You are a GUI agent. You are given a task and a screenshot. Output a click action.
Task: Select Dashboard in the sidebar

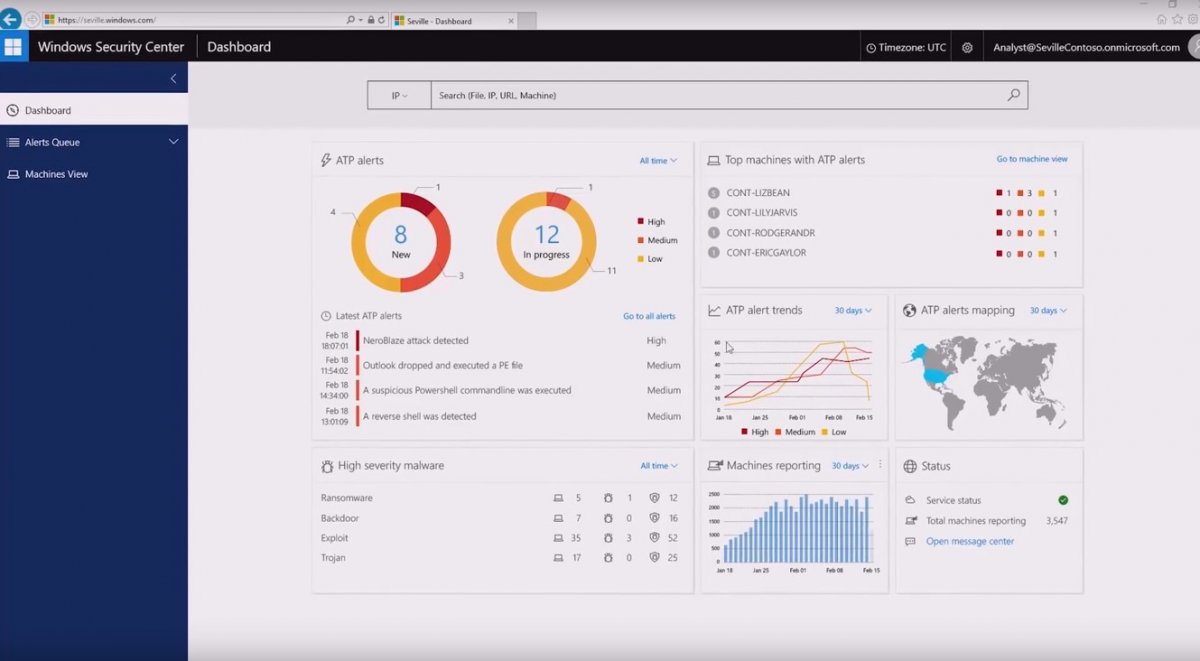[94, 110]
